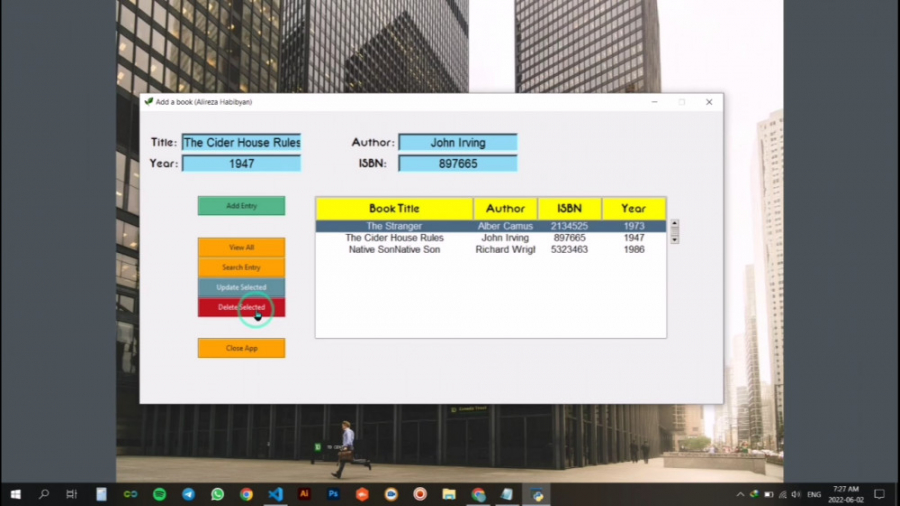Select Native SonNative Son row title
The width and height of the screenshot is (900, 506).
tap(394, 250)
